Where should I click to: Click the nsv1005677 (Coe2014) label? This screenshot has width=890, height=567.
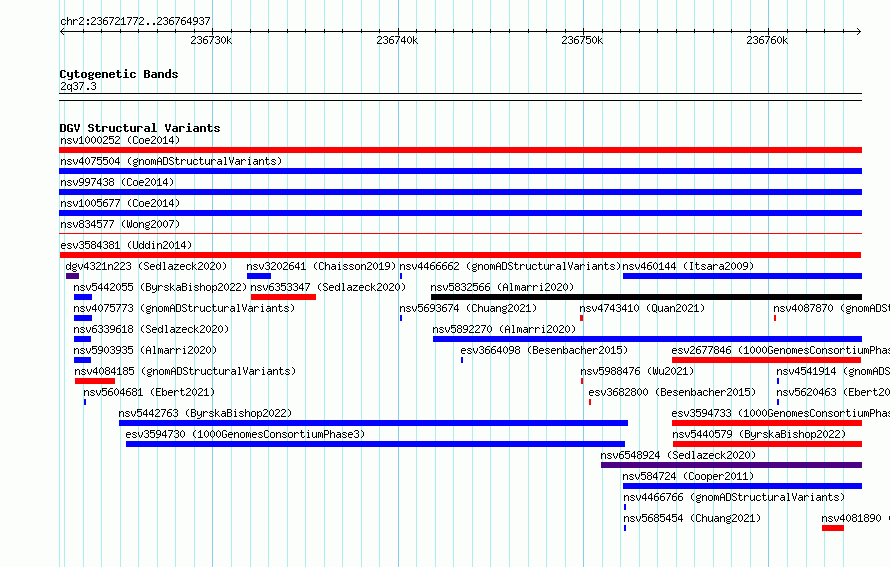[120, 203]
